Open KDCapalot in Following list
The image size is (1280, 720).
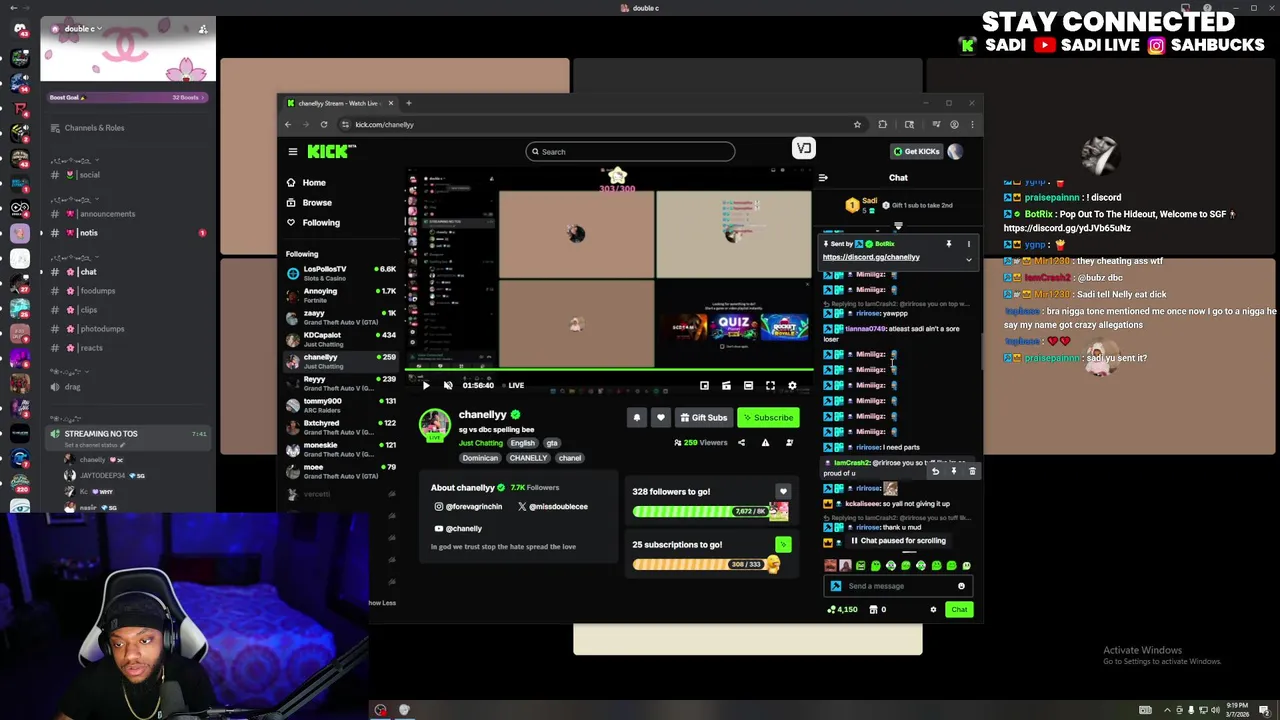click(341, 339)
